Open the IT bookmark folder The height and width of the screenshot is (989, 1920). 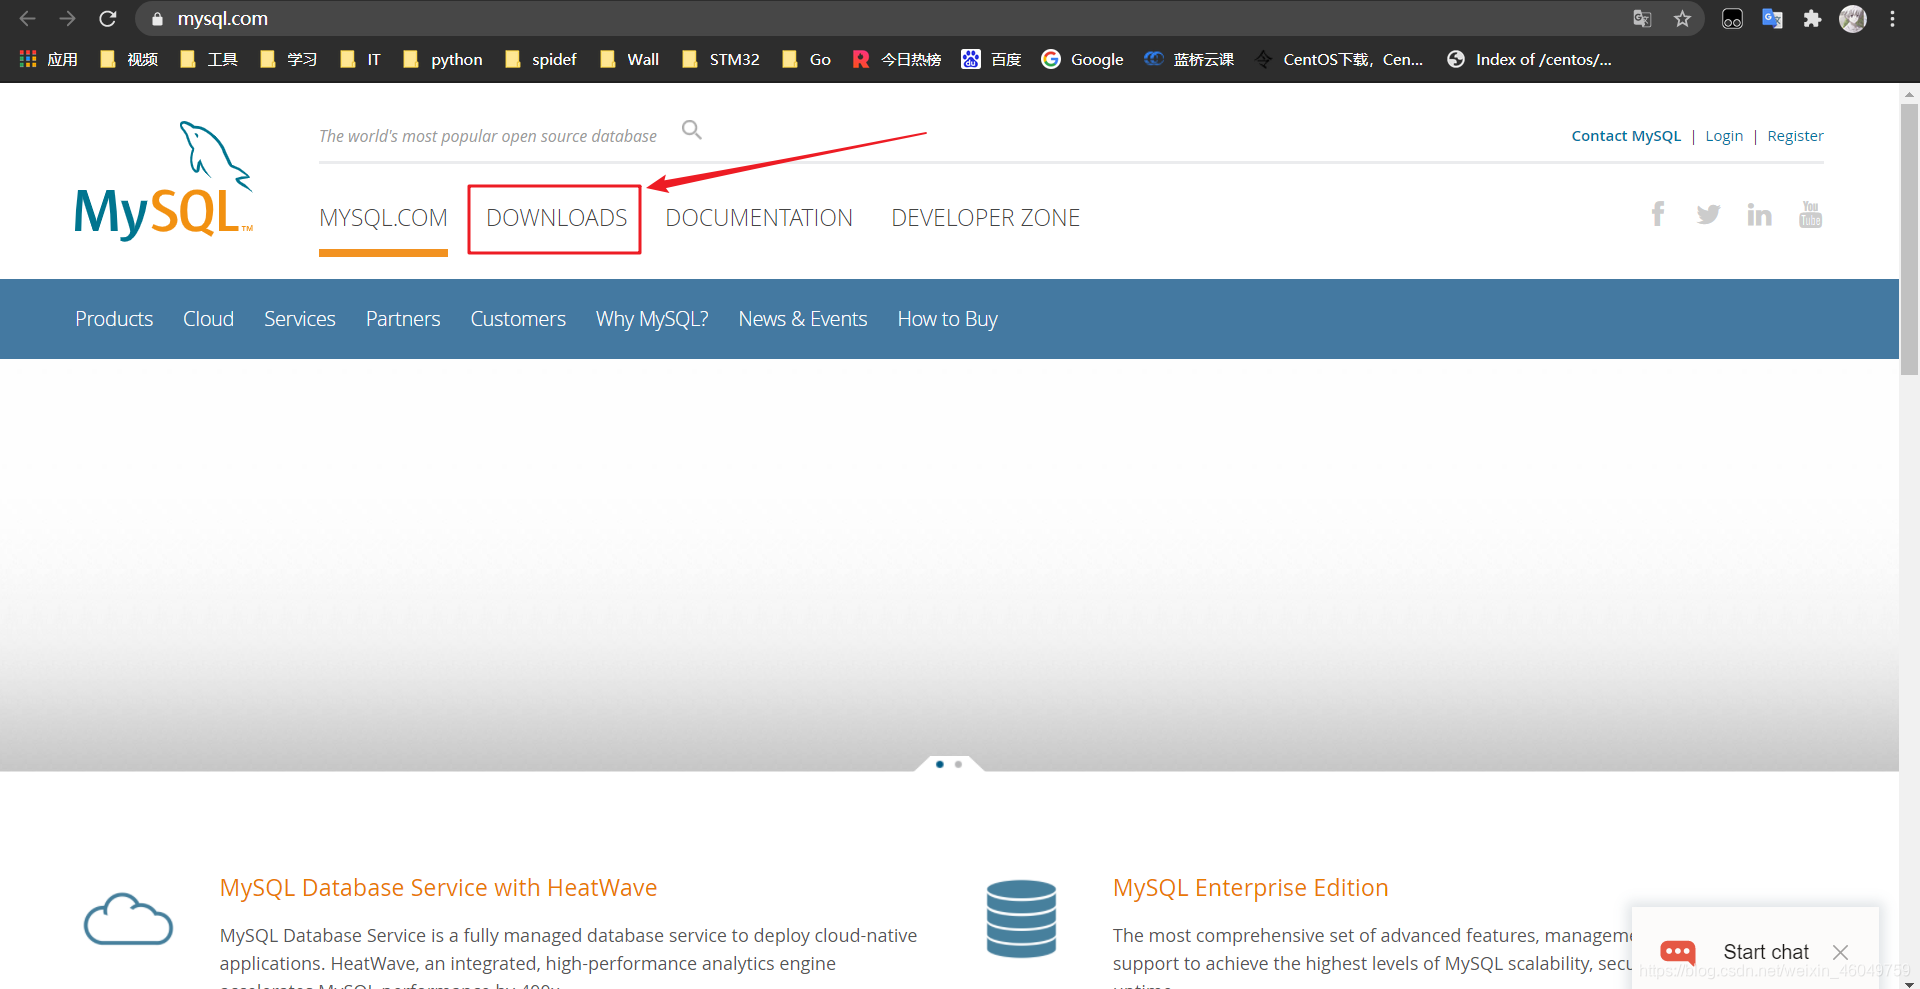tap(360, 59)
